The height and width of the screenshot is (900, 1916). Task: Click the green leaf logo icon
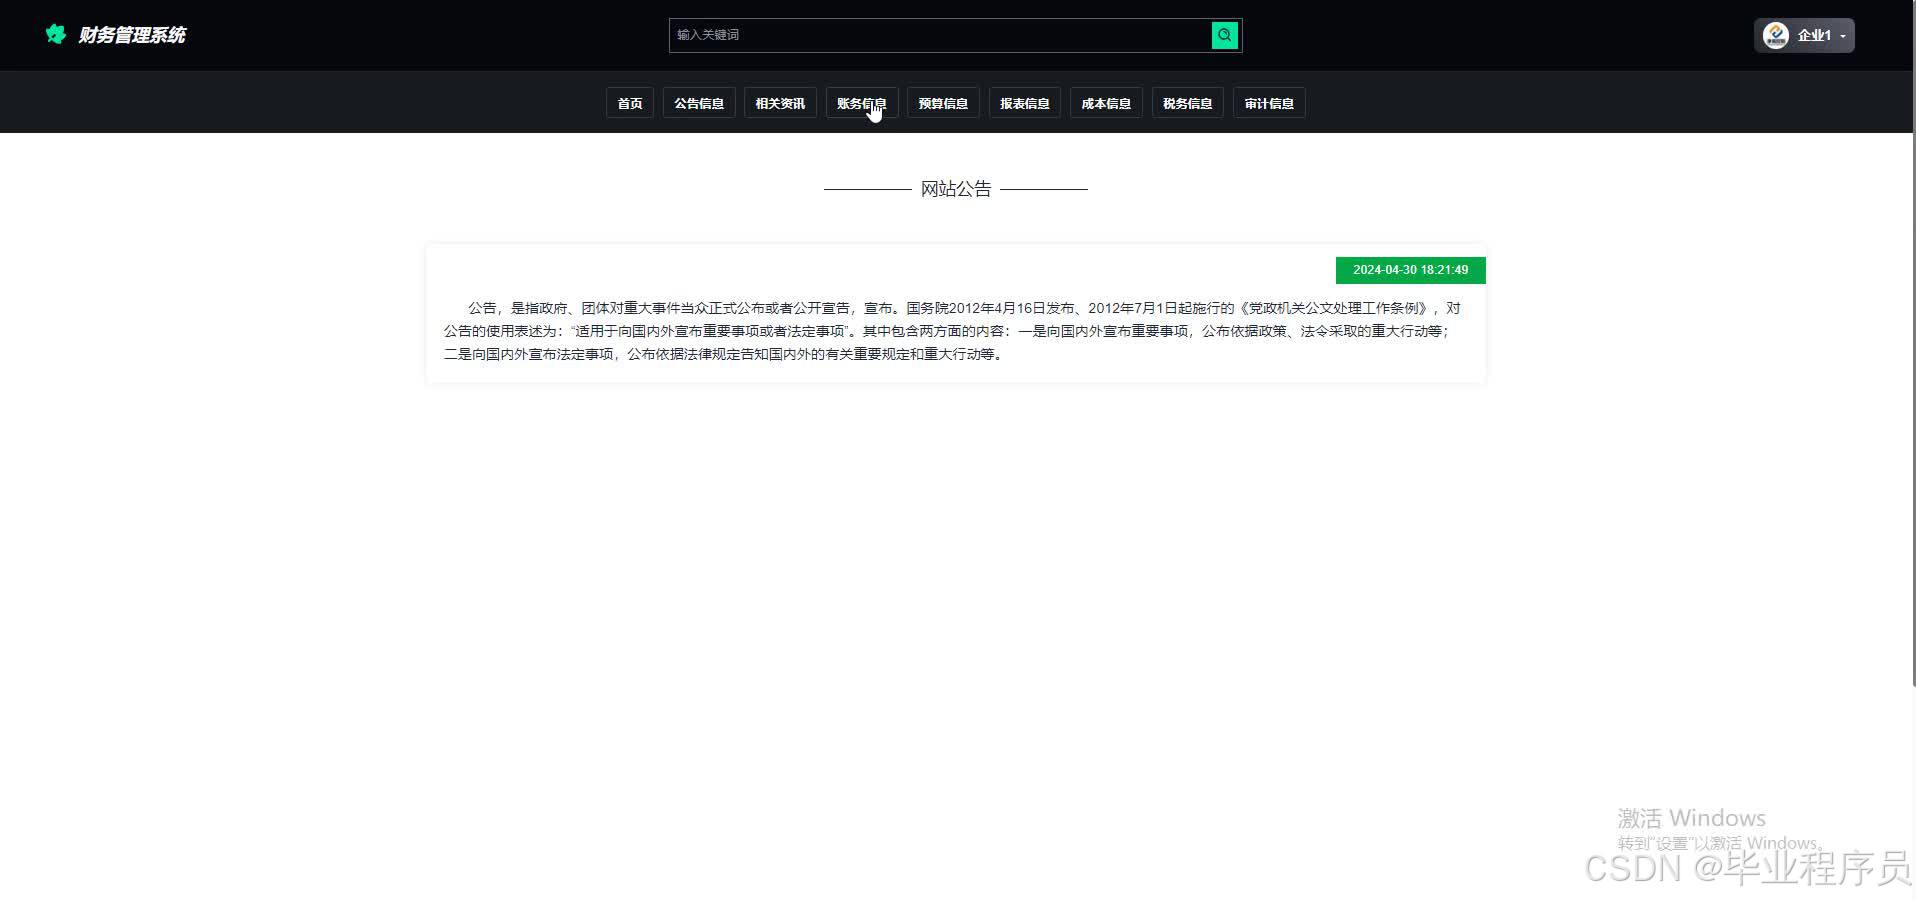[55, 34]
